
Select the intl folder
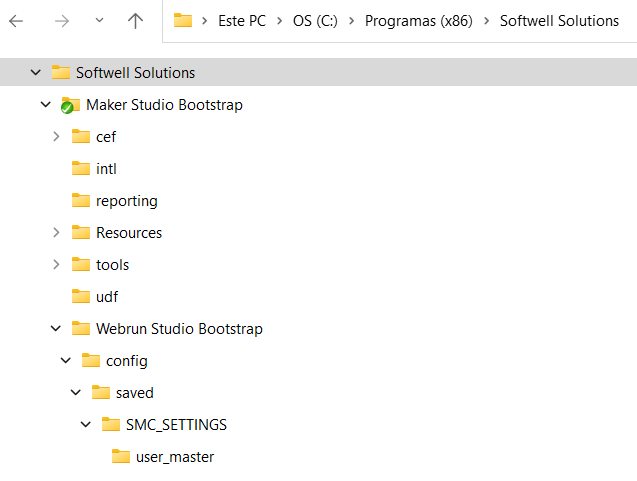point(106,168)
